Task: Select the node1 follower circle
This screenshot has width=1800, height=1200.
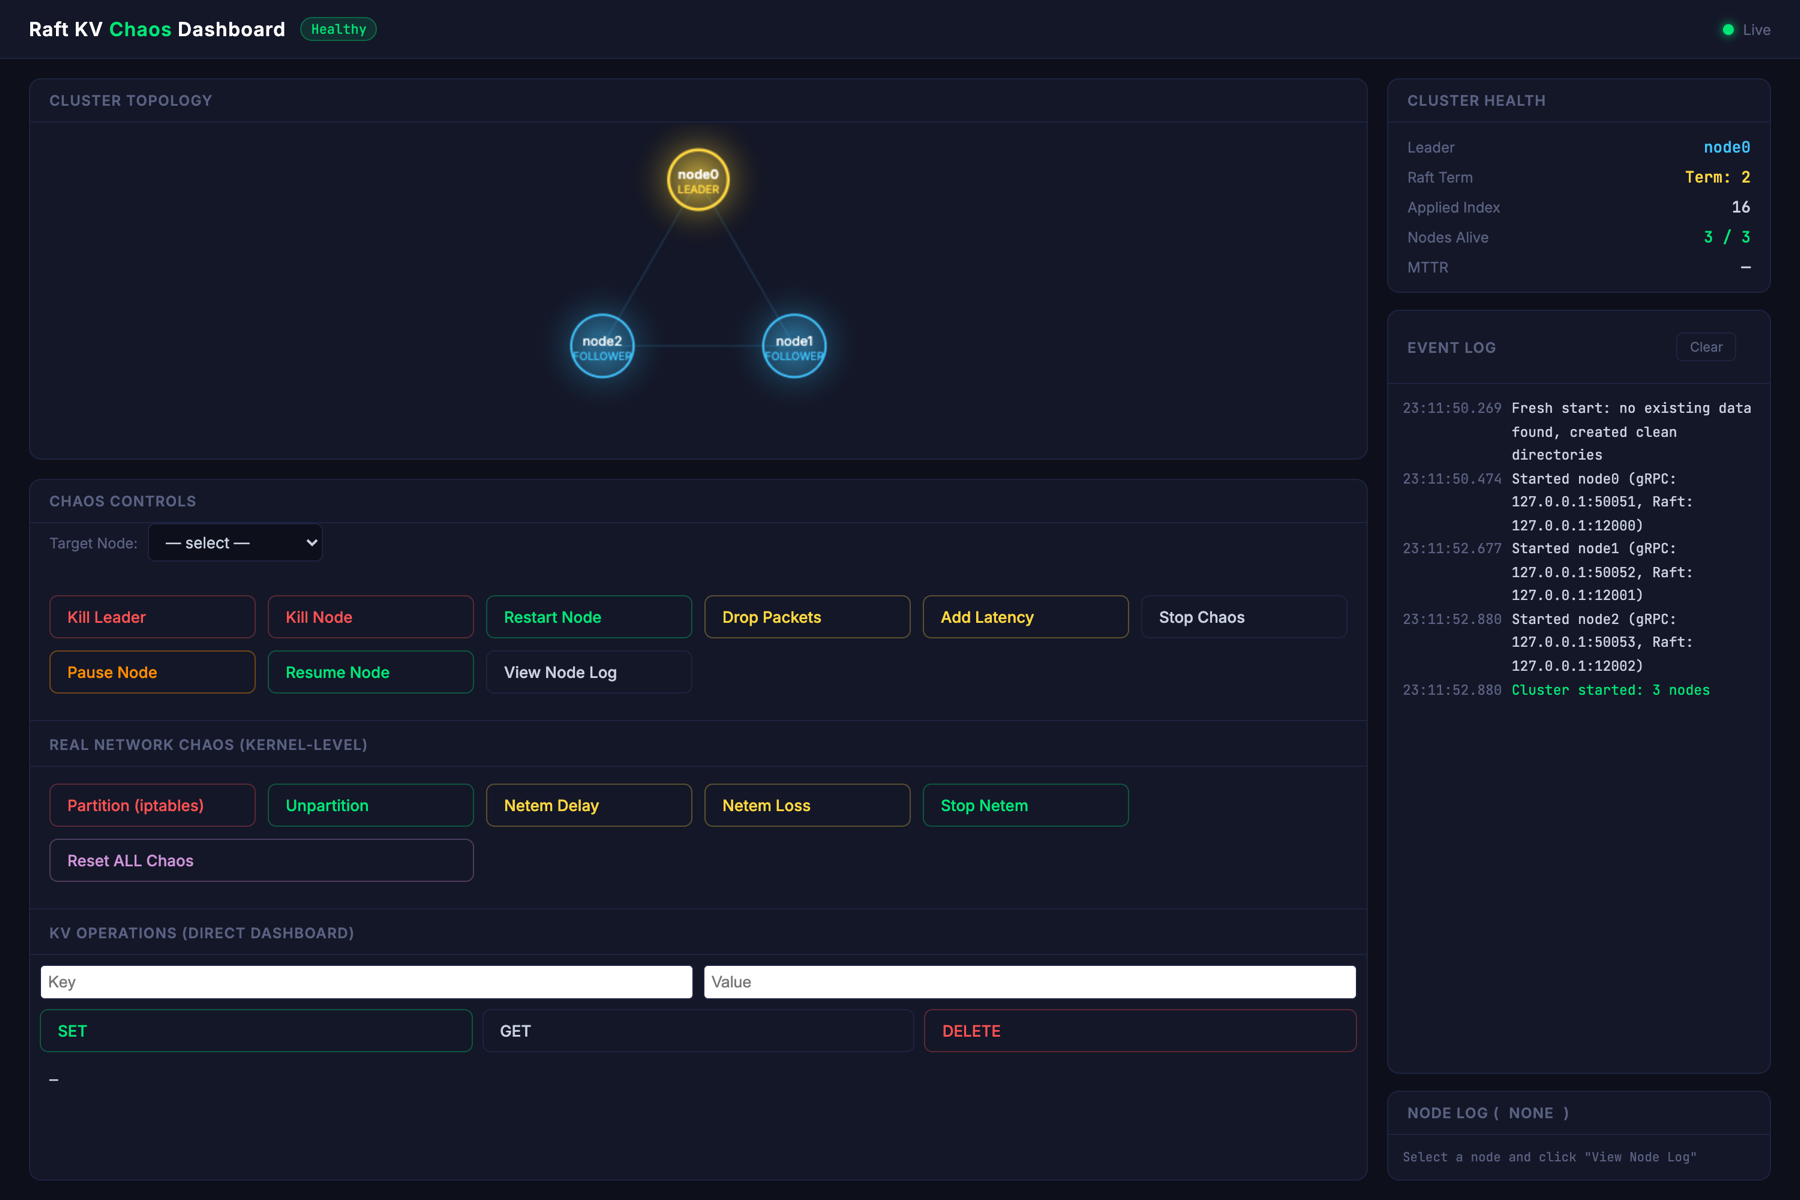Action: pos(794,346)
